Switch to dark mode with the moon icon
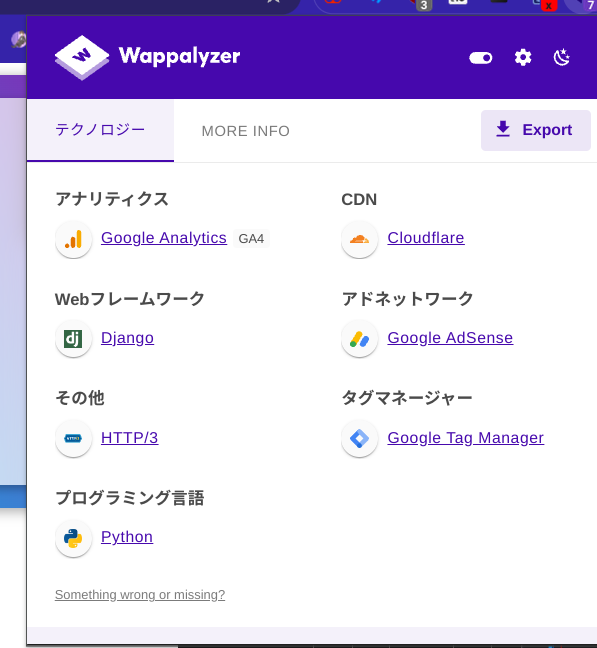597x648 pixels. point(561,57)
